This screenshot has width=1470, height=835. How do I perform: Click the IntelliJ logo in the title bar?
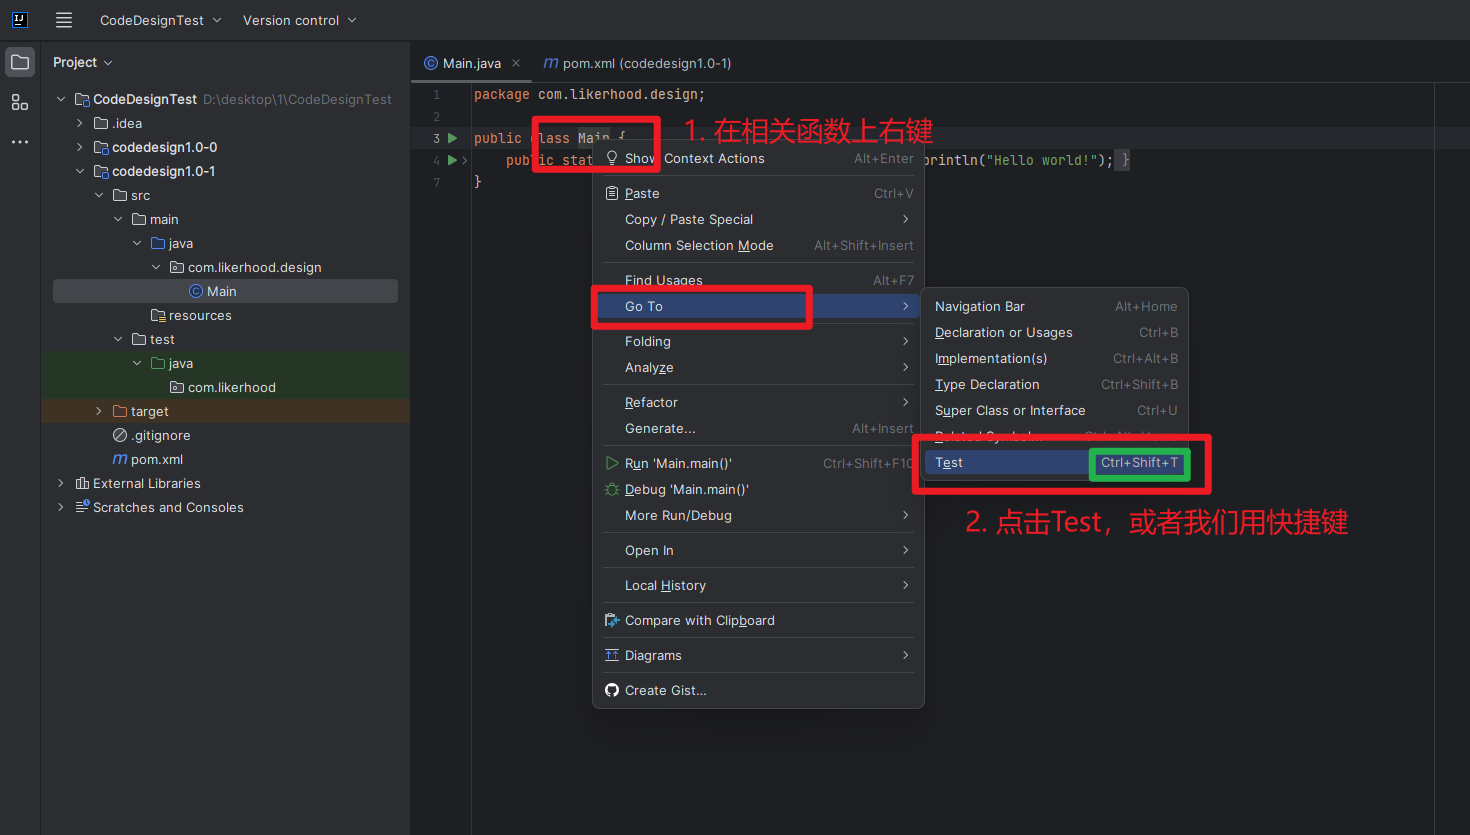[x=20, y=20]
